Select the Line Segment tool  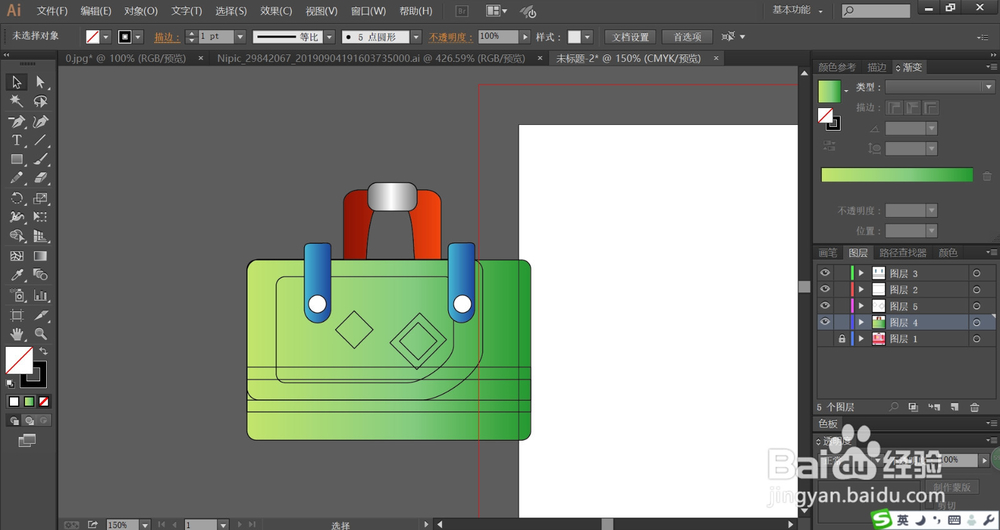click(x=40, y=140)
